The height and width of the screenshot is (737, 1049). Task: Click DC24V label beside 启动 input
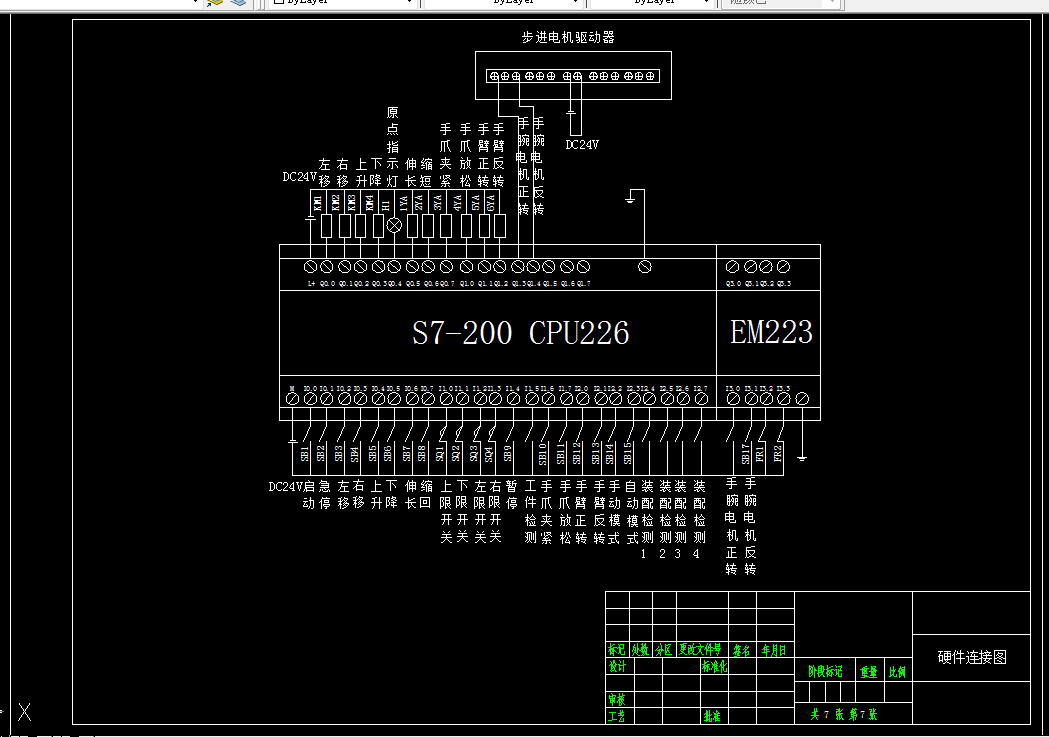(286, 487)
